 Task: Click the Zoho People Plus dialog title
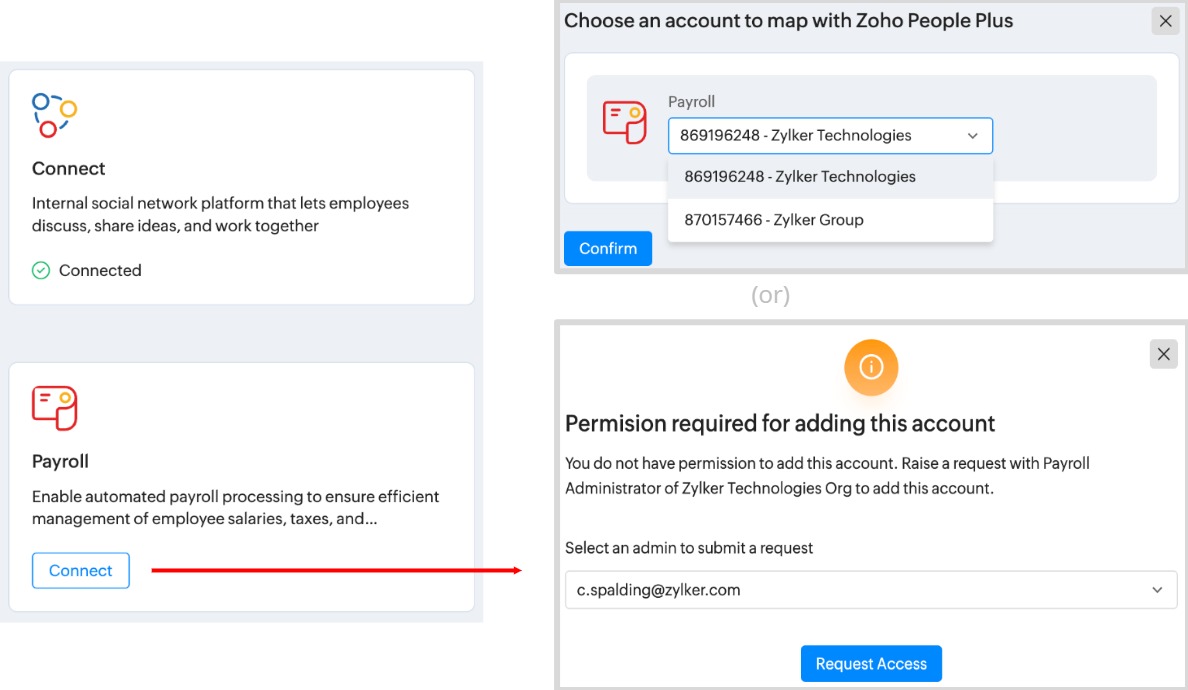coord(788,21)
